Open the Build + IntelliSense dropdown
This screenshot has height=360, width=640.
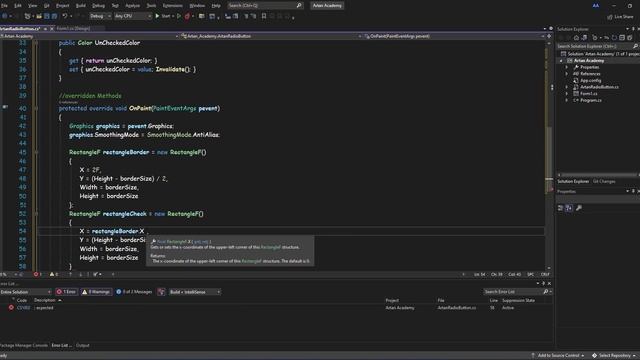pos(195,292)
